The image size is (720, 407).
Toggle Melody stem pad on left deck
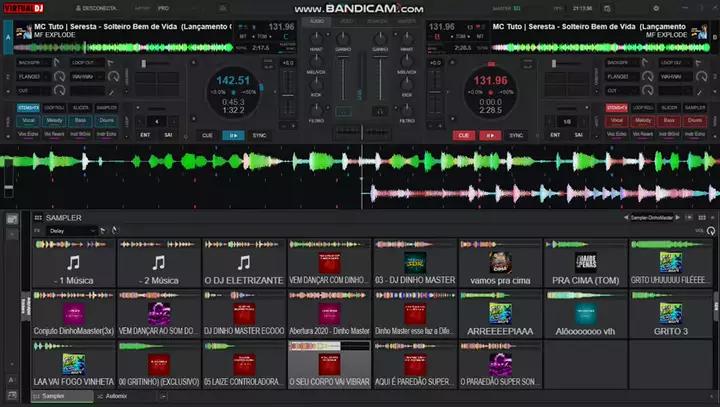[x=54, y=121]
